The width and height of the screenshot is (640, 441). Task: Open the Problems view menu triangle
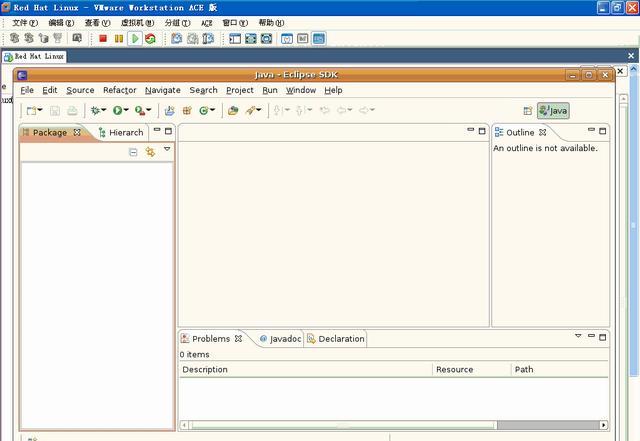pos(578,336)
